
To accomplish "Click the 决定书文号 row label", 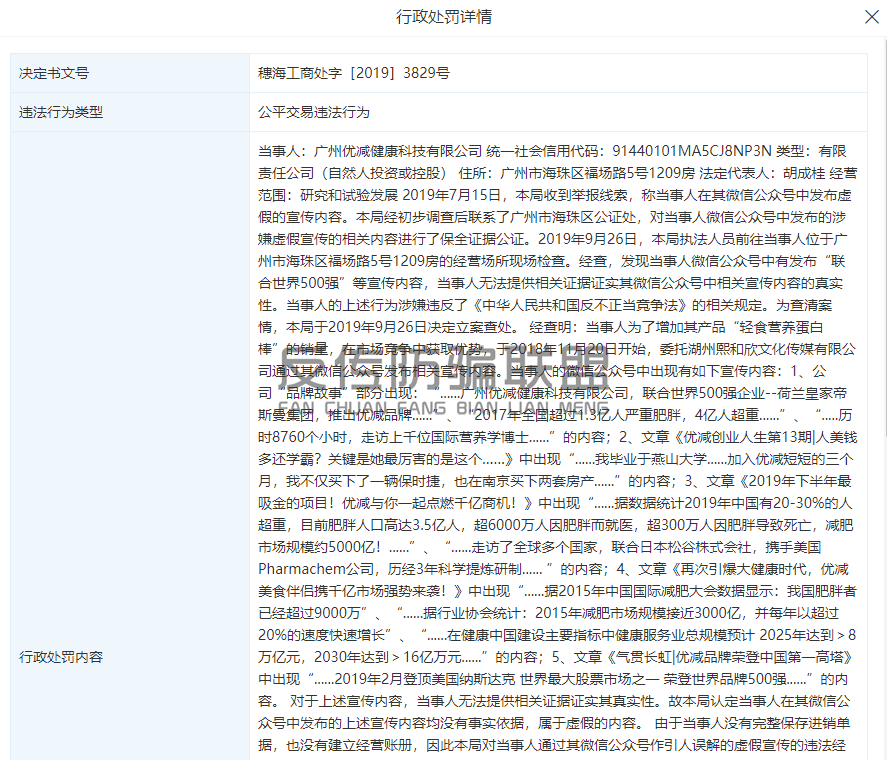I will [x=54, y=73].
